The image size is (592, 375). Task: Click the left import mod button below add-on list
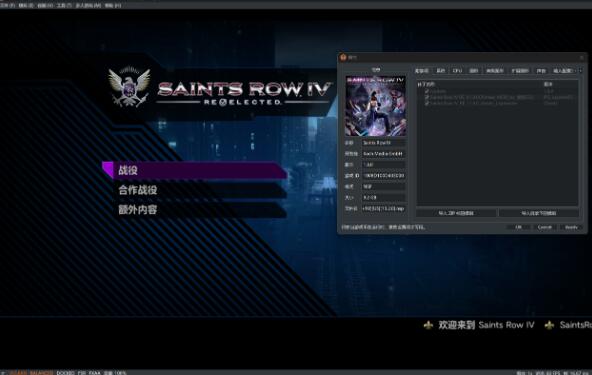[x=456, y=213]
